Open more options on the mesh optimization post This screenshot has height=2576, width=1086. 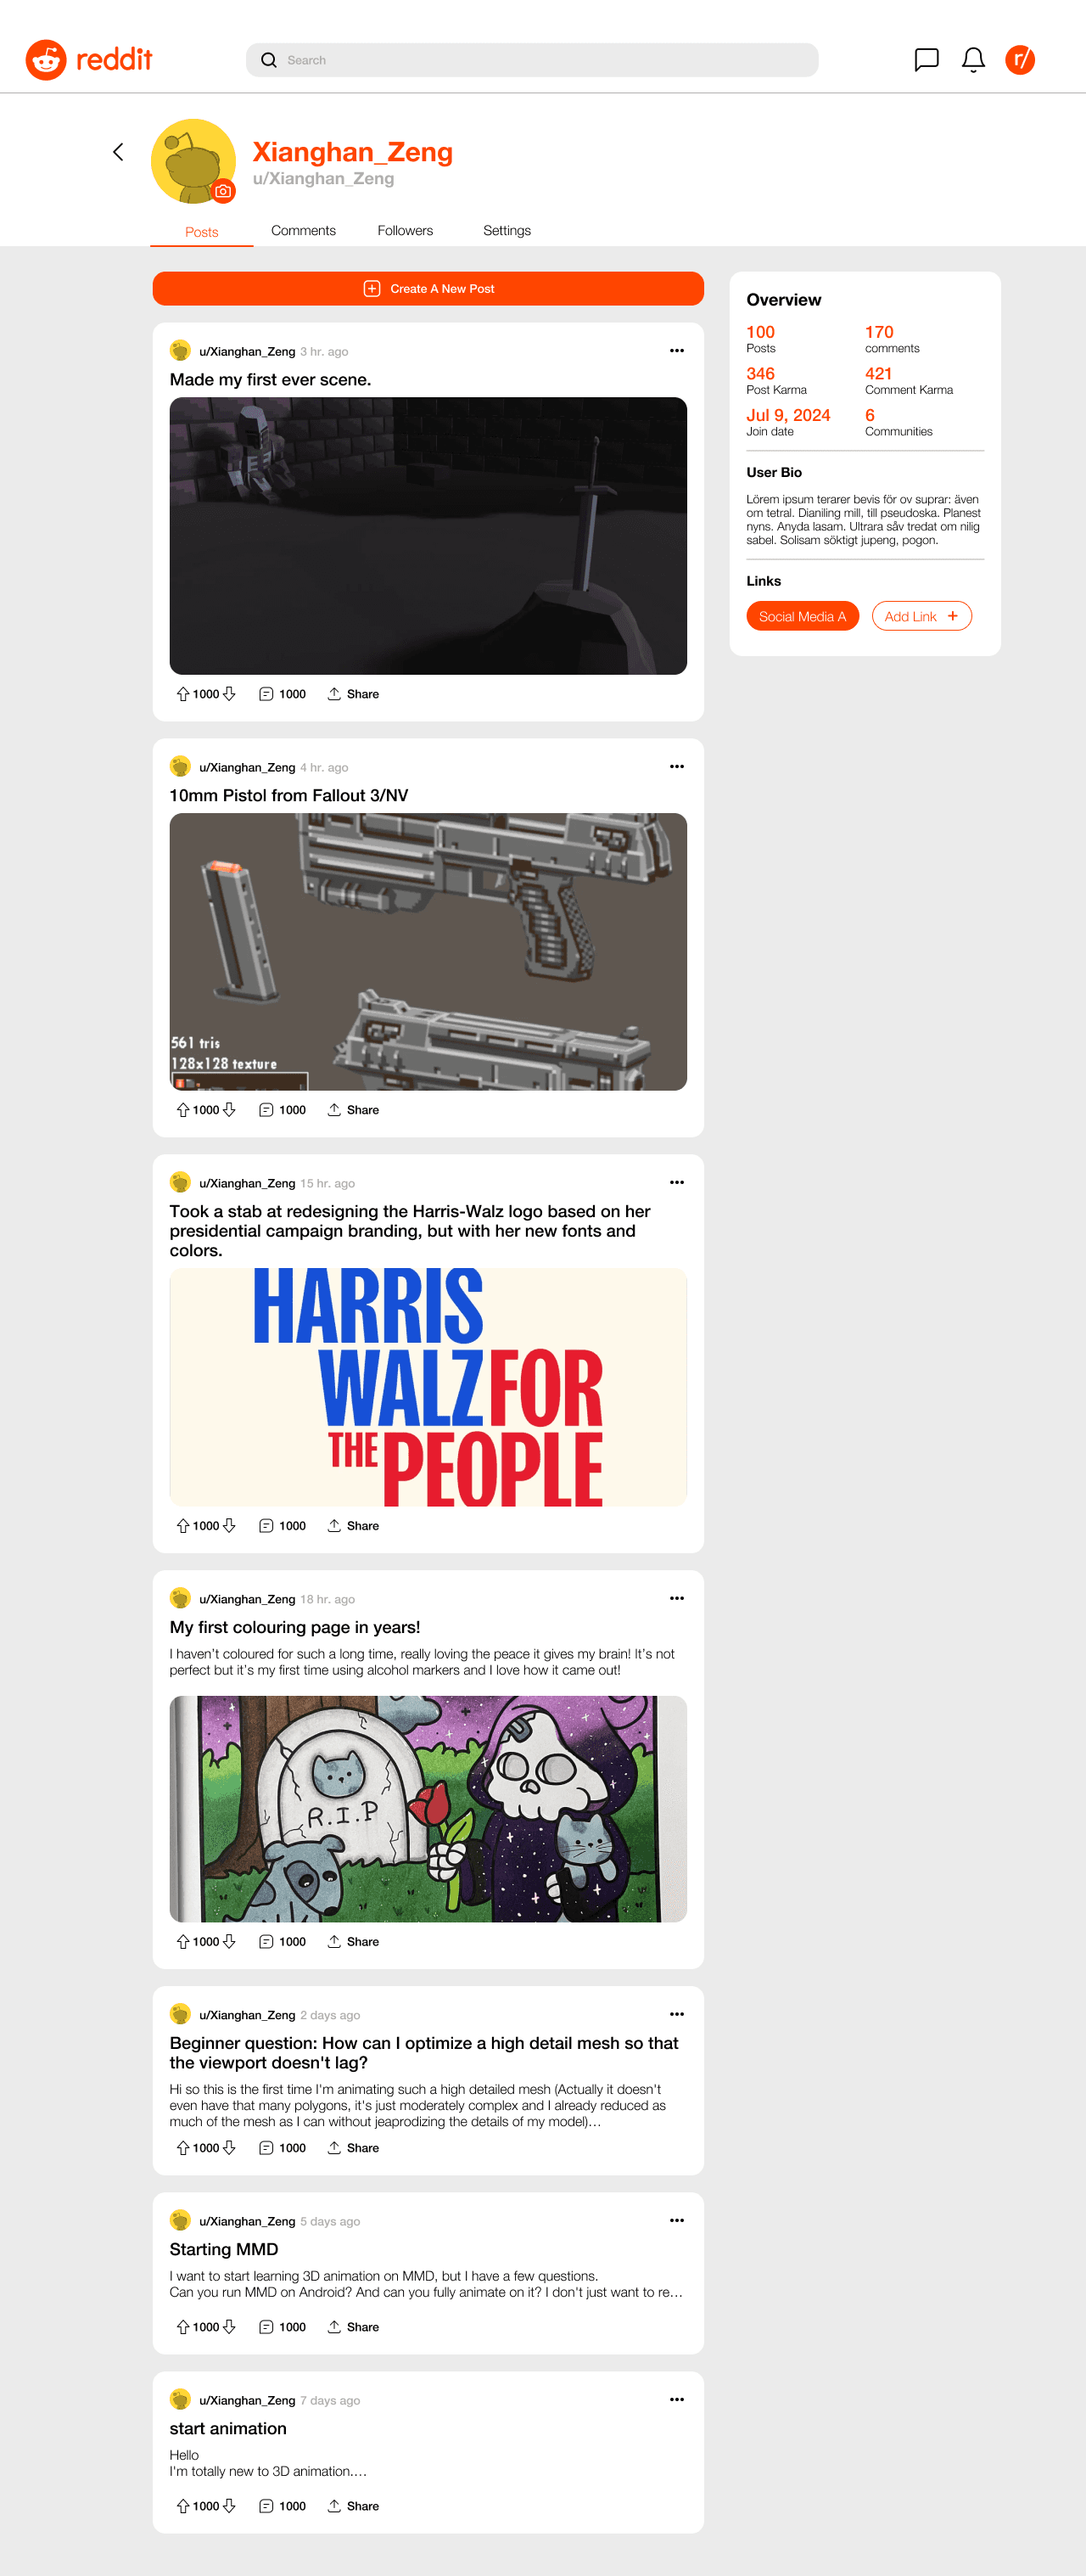[677, 2014]
